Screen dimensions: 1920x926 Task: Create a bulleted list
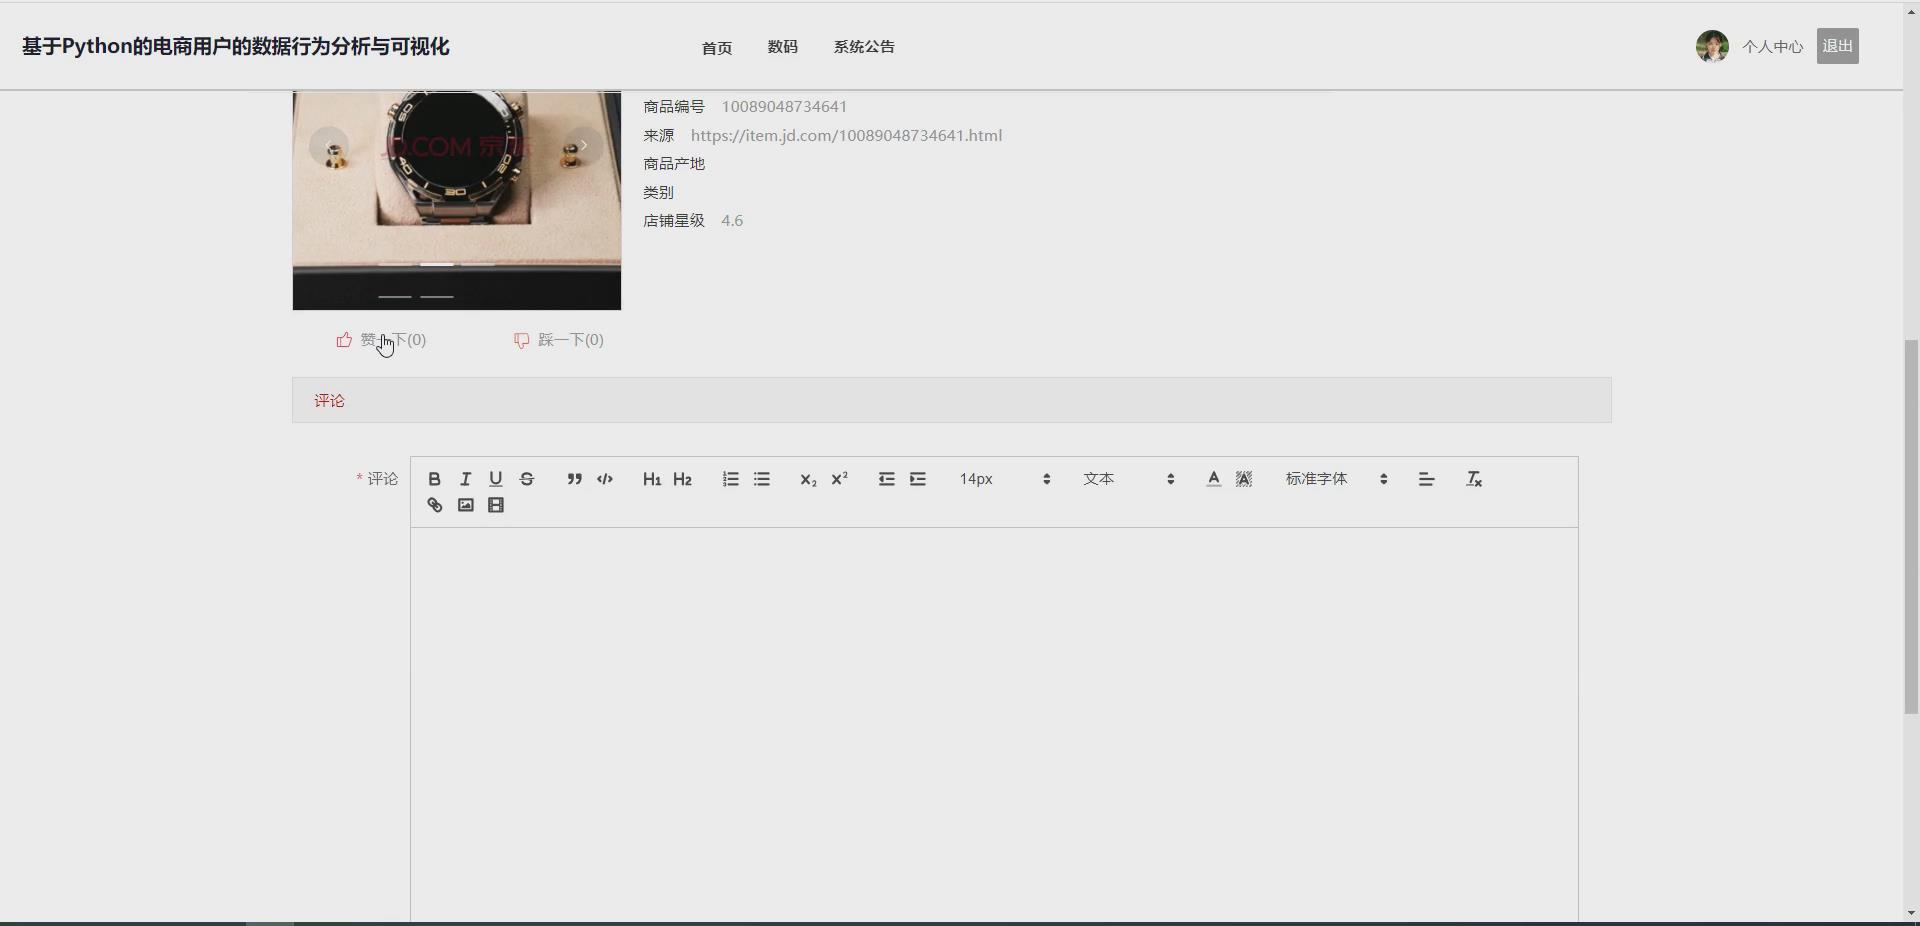762,479
